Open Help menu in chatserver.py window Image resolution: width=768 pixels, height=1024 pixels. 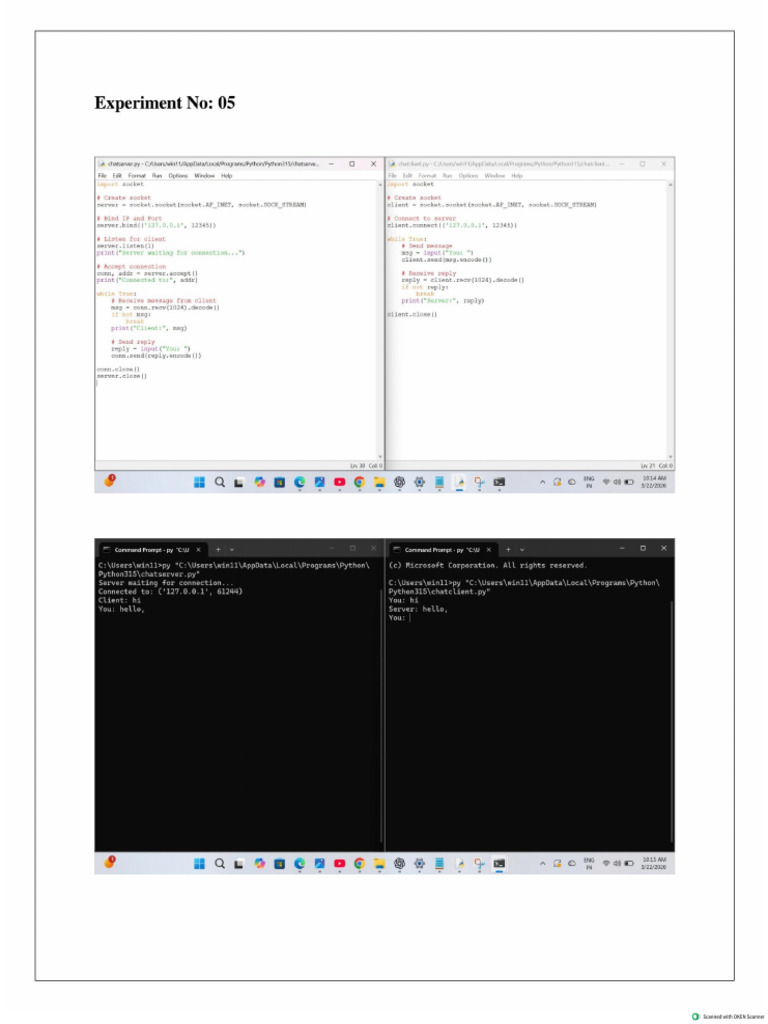[x=227, y=176]
